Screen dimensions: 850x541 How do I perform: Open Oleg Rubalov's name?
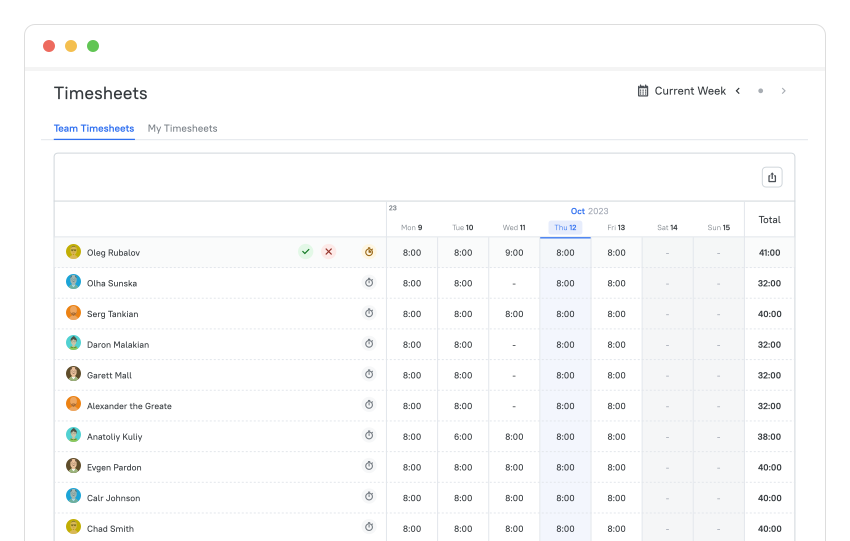click(113, 253)
